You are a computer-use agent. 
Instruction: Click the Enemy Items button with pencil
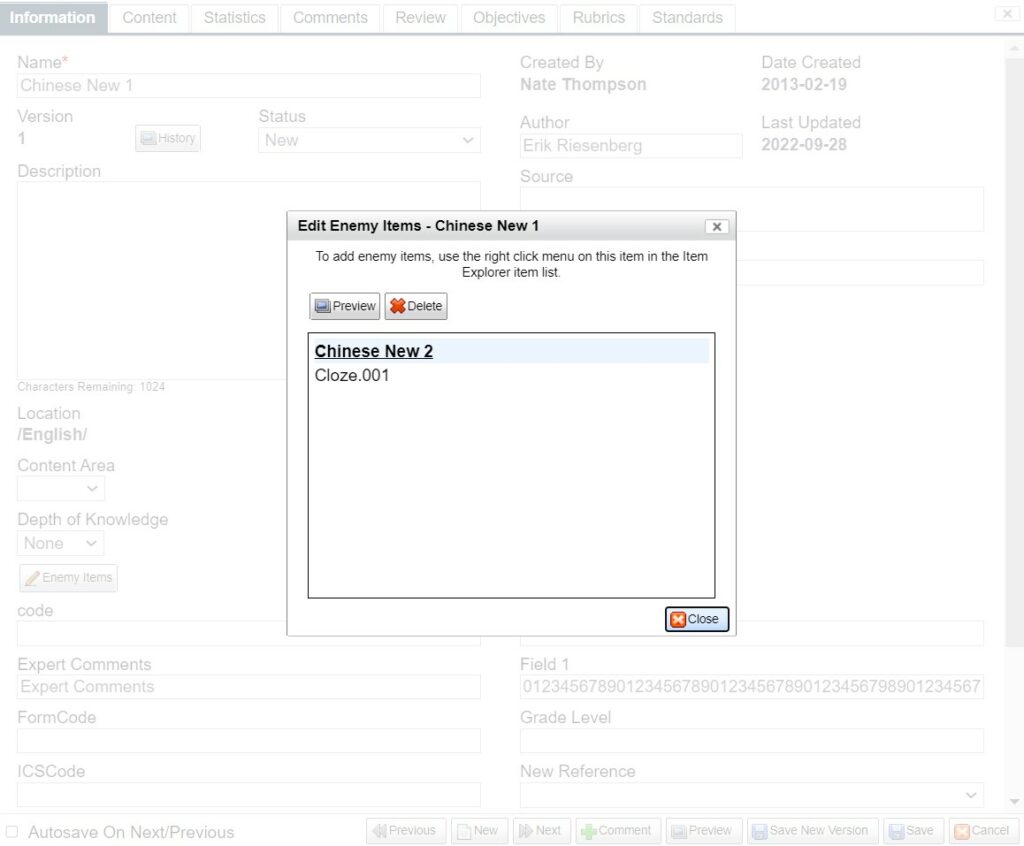click(69, 578)
